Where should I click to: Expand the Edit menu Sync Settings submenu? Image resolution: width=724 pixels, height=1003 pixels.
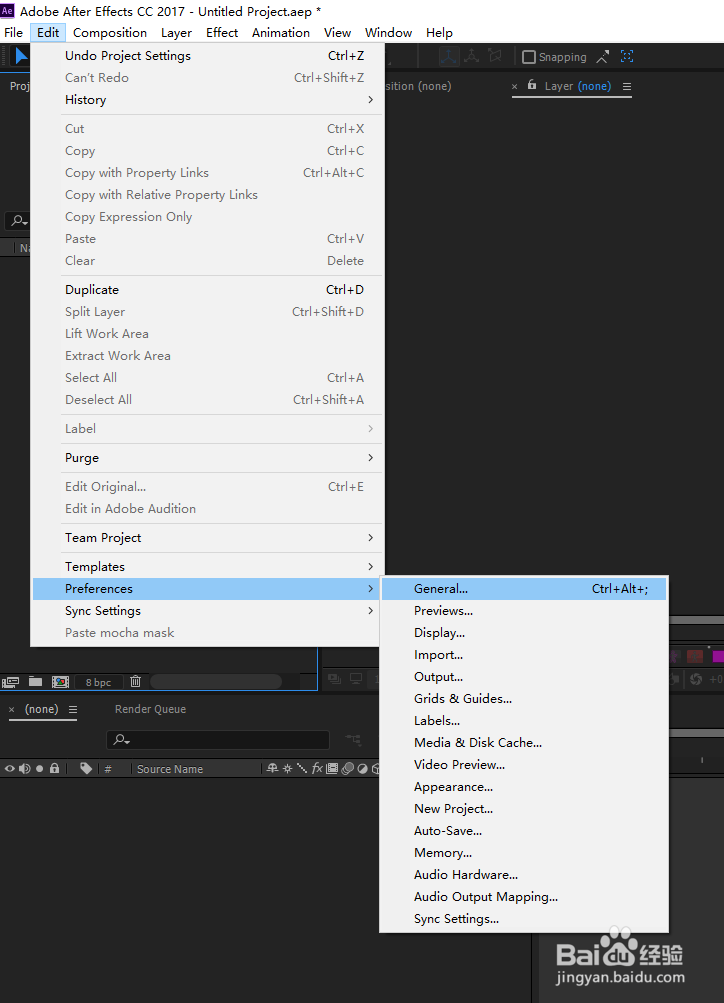click(x=208, y=611)
